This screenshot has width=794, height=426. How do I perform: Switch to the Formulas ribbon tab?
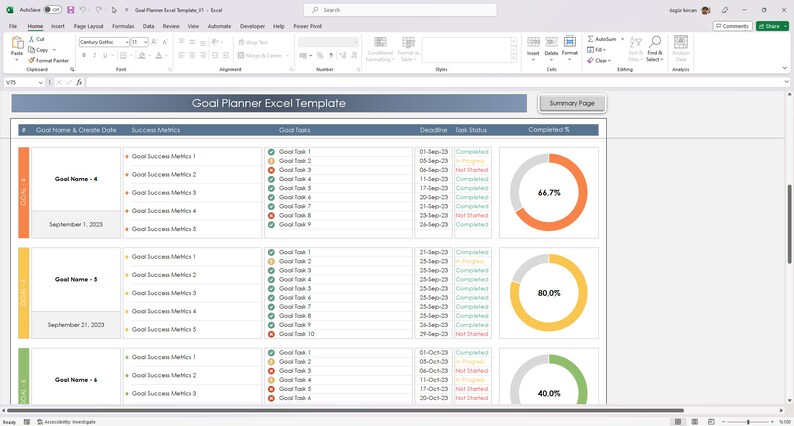click(x=123, y=26)
